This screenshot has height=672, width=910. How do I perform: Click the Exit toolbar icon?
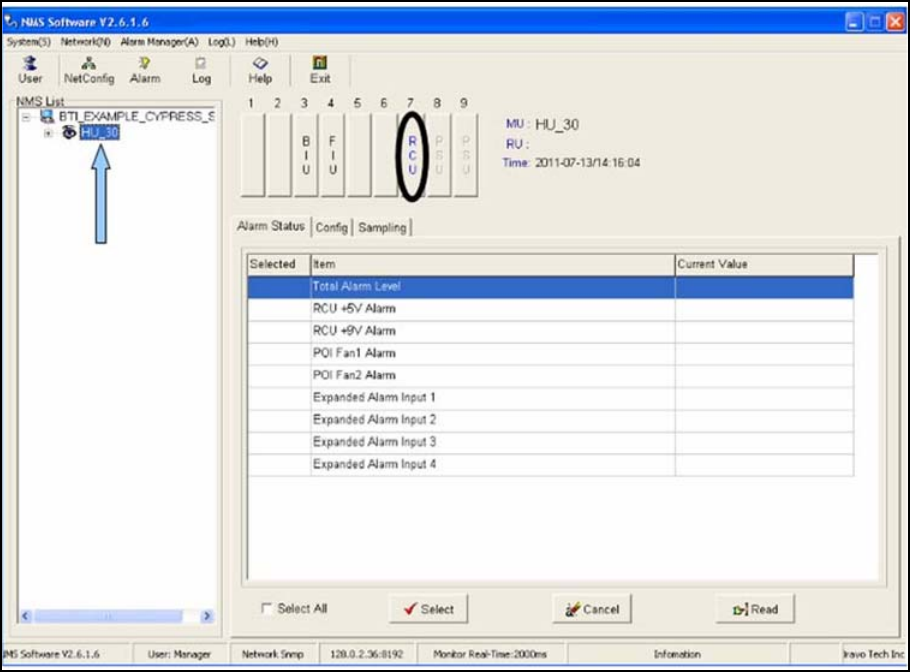pos(320,70)
